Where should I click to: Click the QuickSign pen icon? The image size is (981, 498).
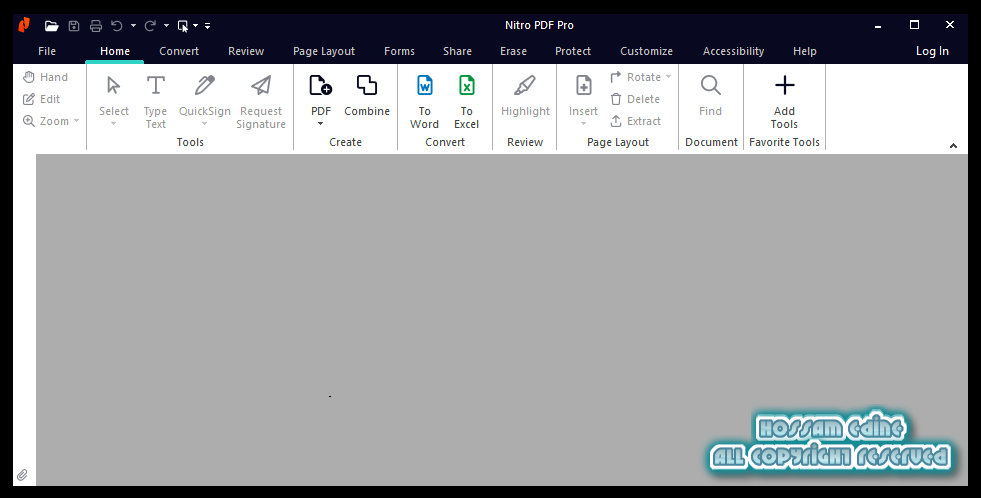tap(205, 86)
